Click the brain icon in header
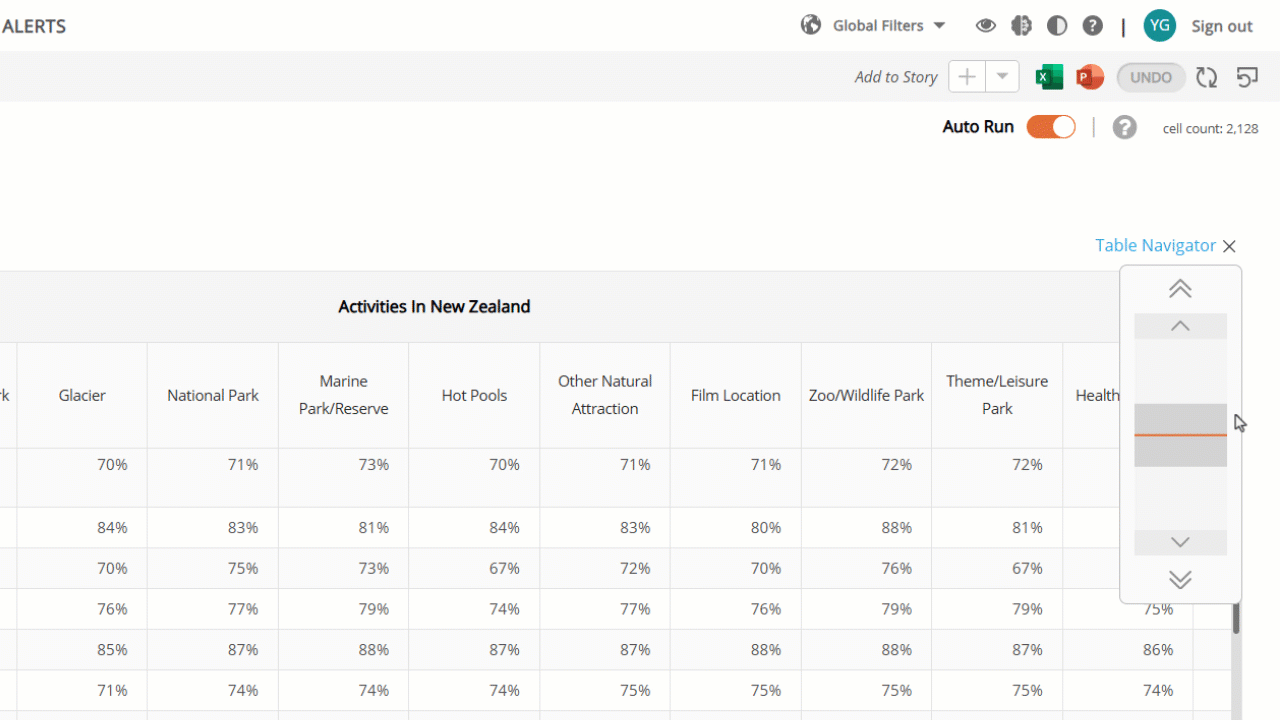Viewport: 1280px width, 720px height. [x=1021, y=26]
